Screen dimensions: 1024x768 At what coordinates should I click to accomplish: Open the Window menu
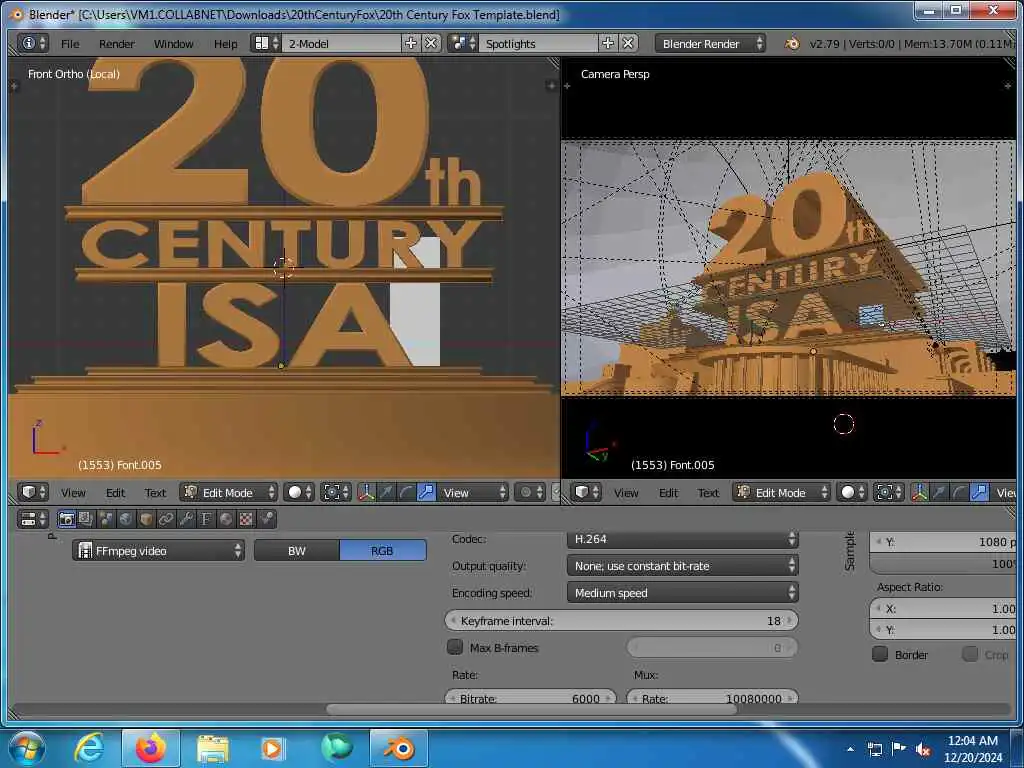pyautogui.click(x=173, y=44)
